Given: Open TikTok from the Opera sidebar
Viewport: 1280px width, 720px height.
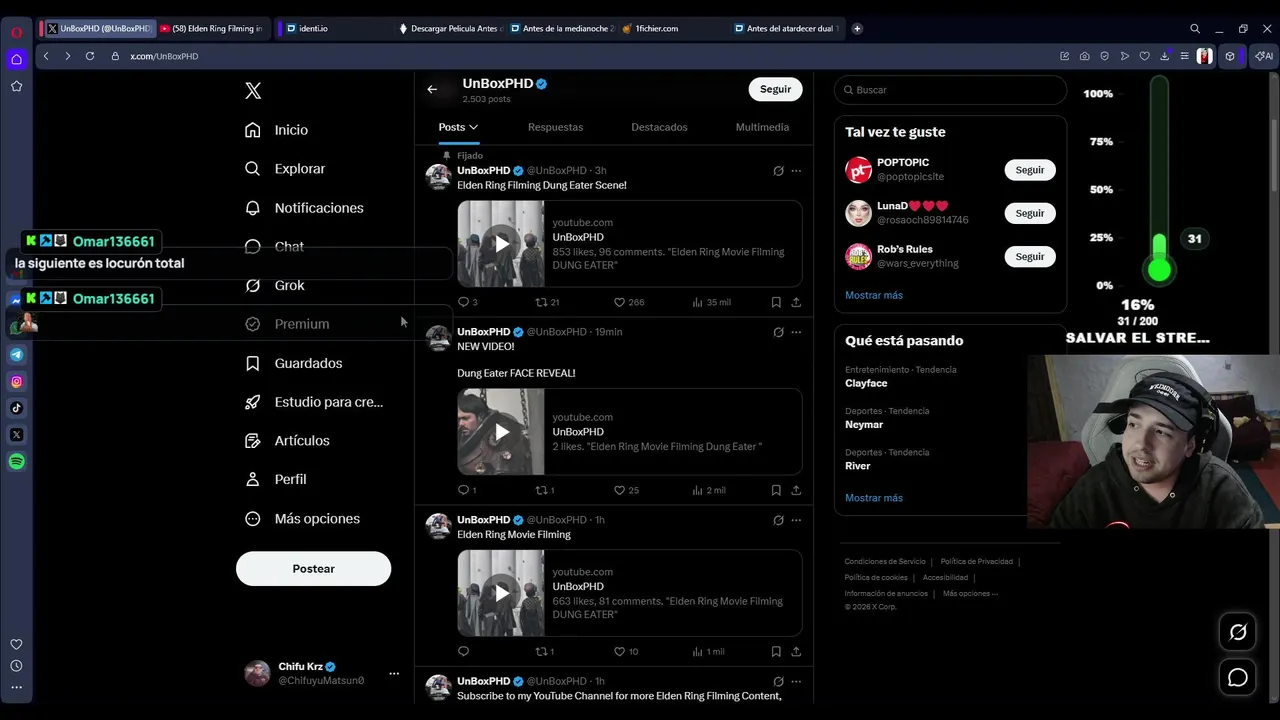Looking at the screenshot, I should pos(17,408).
